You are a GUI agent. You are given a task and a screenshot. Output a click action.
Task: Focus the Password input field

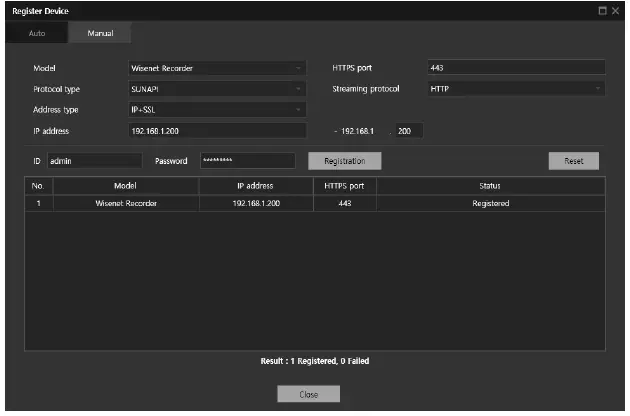point(248,161)
